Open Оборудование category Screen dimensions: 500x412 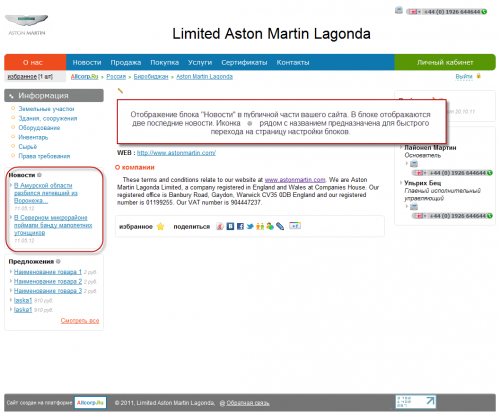(x=39, y=128)
